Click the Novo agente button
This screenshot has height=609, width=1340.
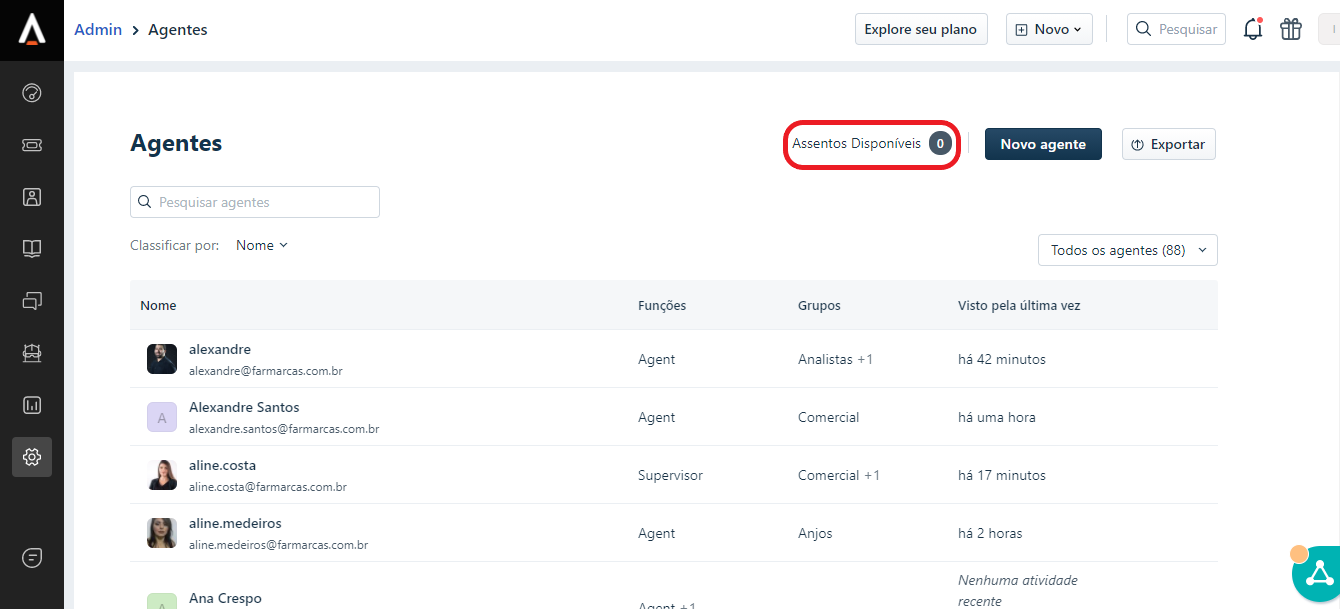click(x=1042, y=144)
